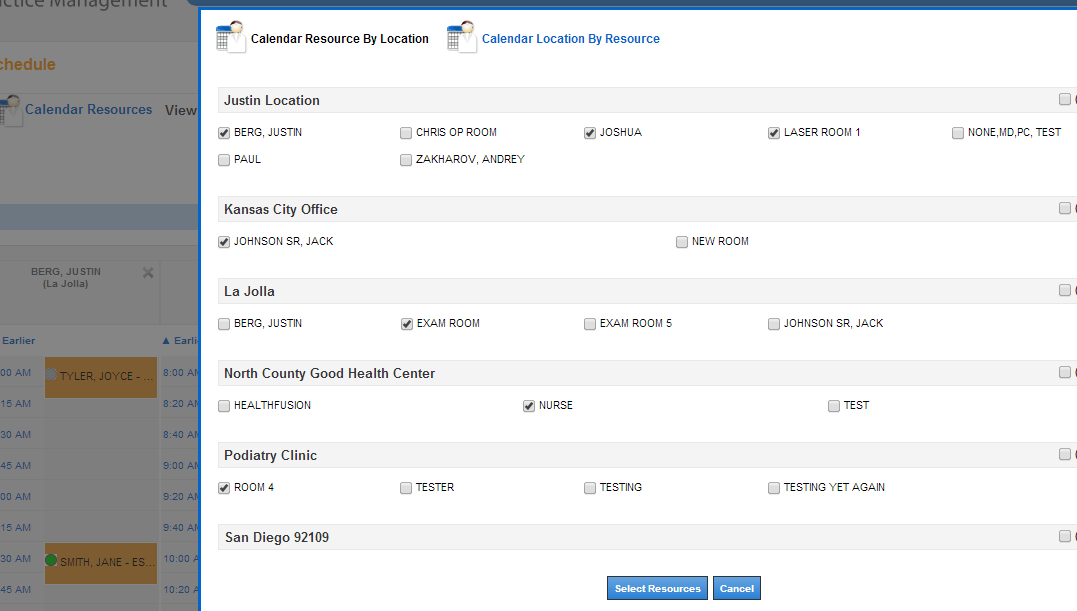Image resolution: width=1077 pixels, height=611 pixels.
Task: Click the green status dot on SMITH, JANE appointment
Action: (51, 561)
